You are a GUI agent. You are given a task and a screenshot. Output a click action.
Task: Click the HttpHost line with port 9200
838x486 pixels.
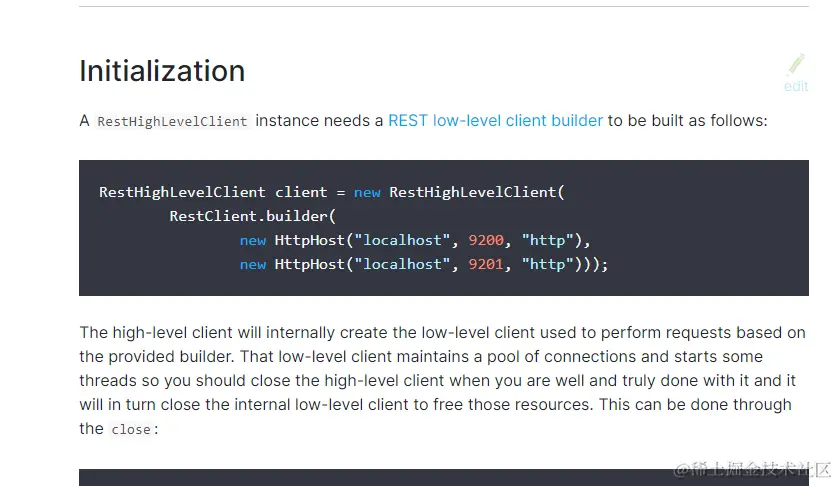click(415, 241)
